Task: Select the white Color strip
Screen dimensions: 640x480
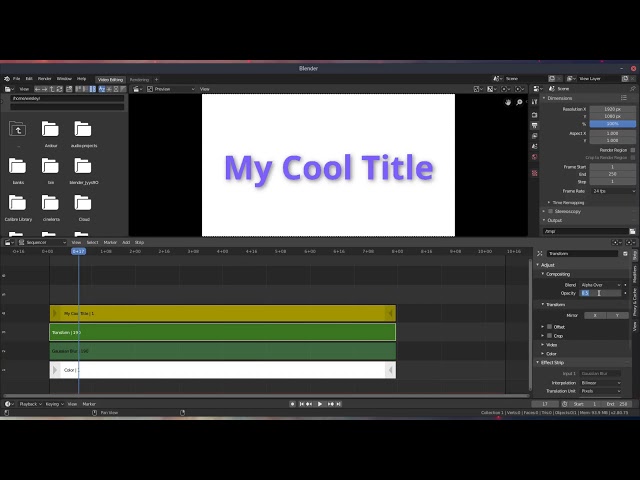Action: 222,370
